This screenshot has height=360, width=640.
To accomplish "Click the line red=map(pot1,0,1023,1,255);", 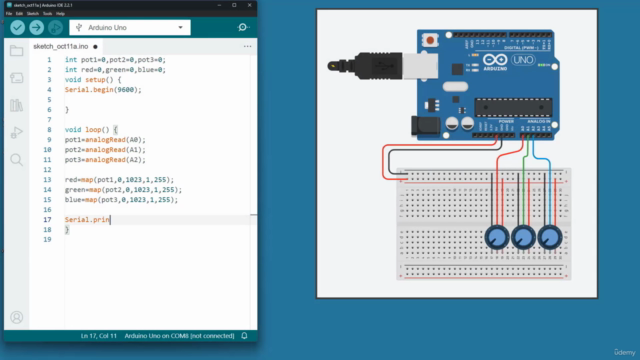I will point(119,180).
